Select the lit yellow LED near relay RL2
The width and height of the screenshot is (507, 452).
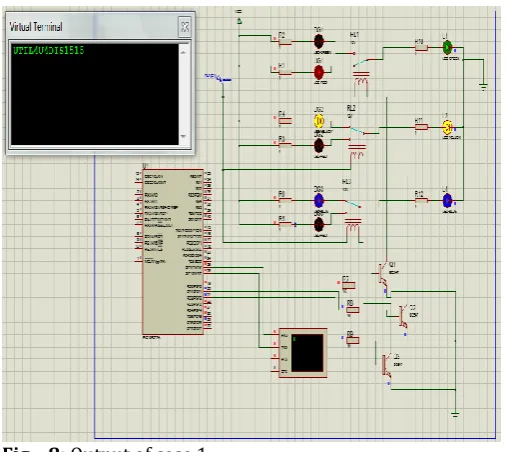[x=319, y=121]
